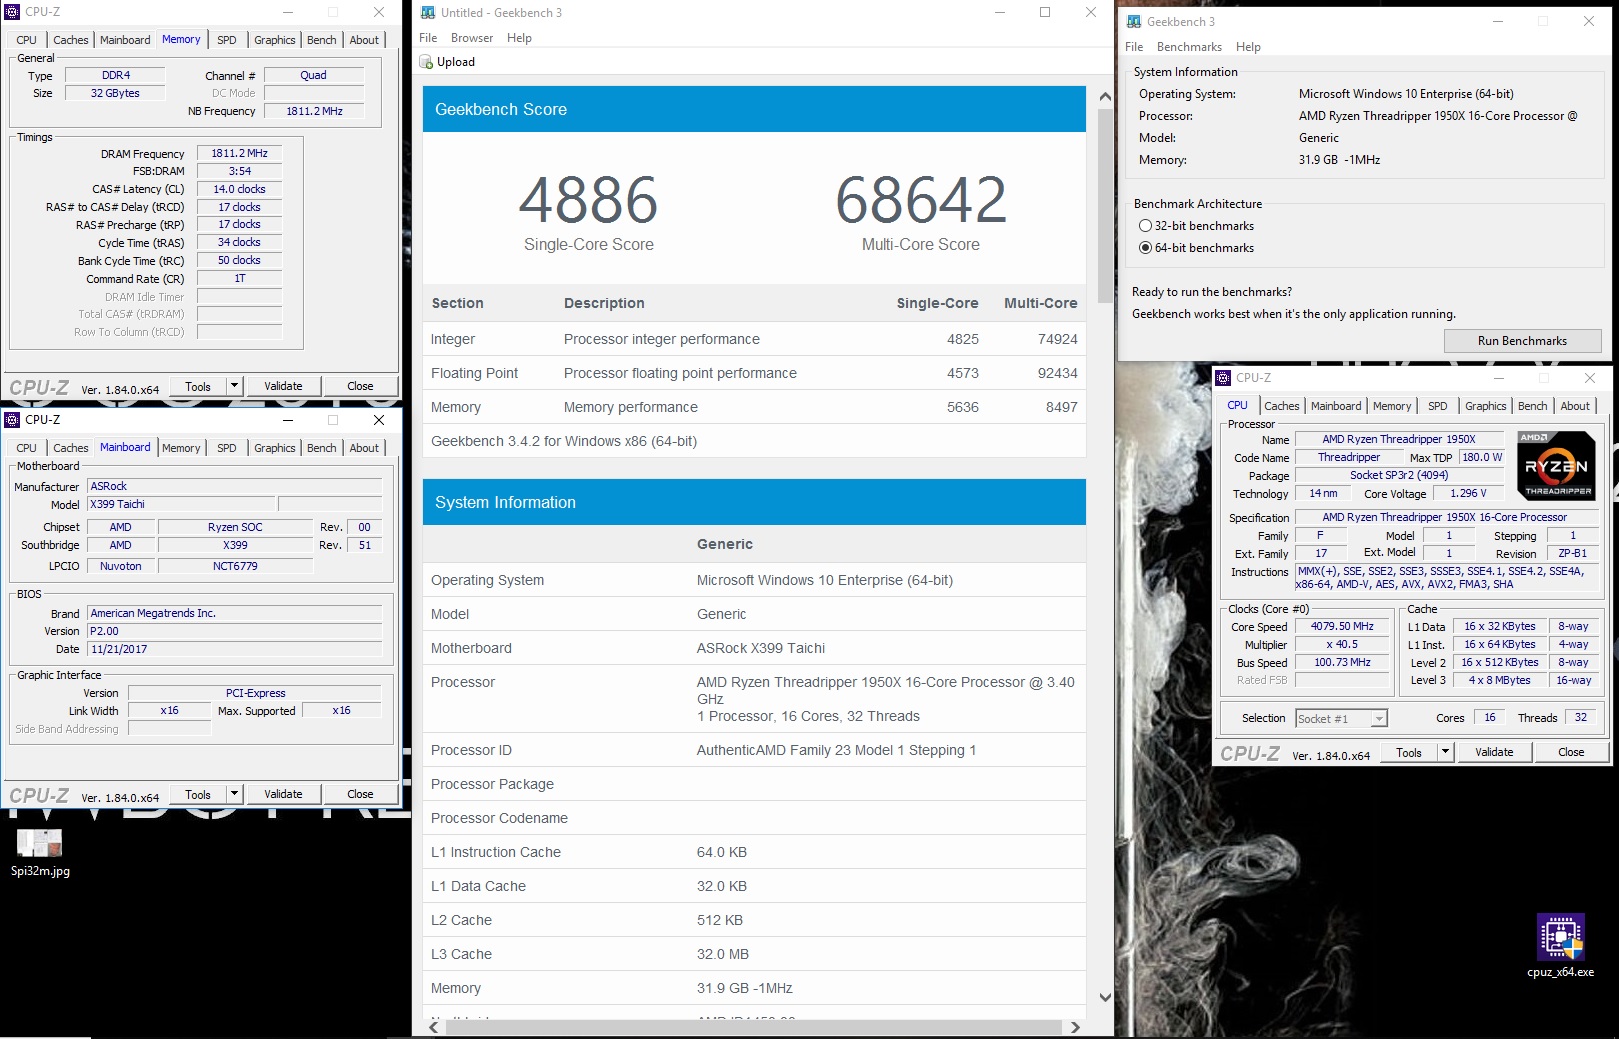Click BIOS Version P2.00 field

(235, 631)
